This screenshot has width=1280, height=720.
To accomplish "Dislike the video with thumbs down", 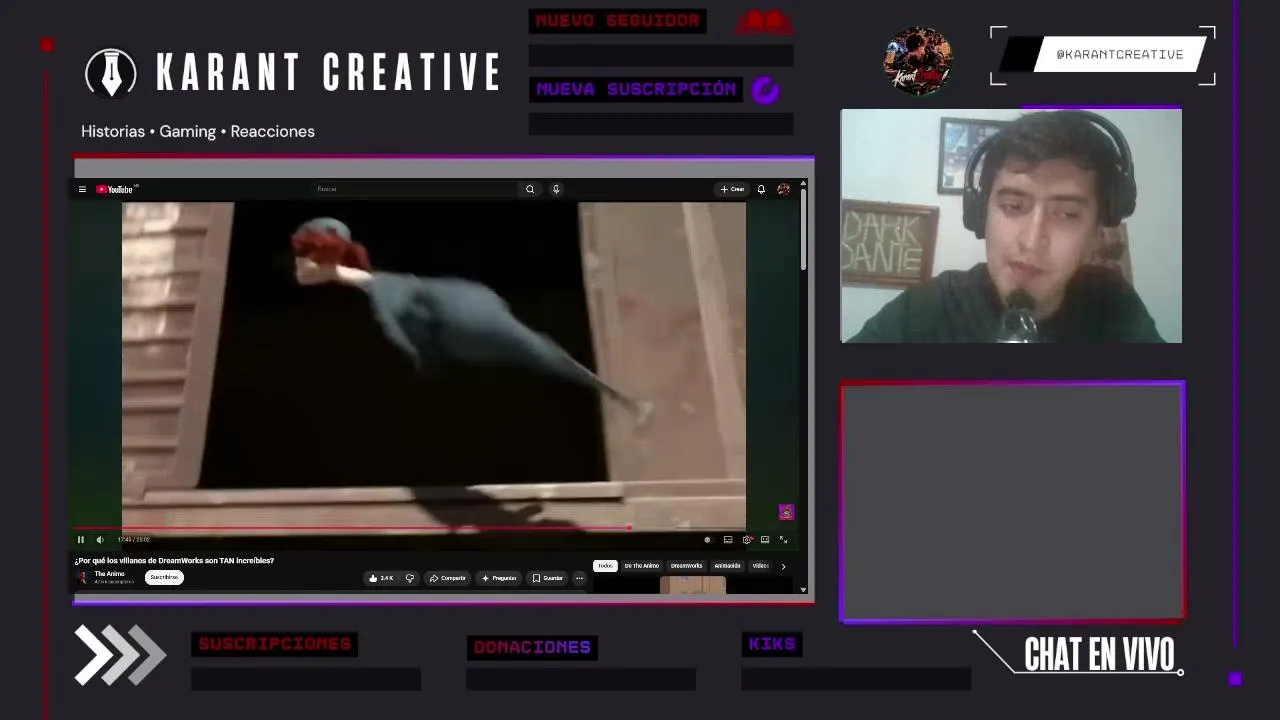I will coord(409,578).
